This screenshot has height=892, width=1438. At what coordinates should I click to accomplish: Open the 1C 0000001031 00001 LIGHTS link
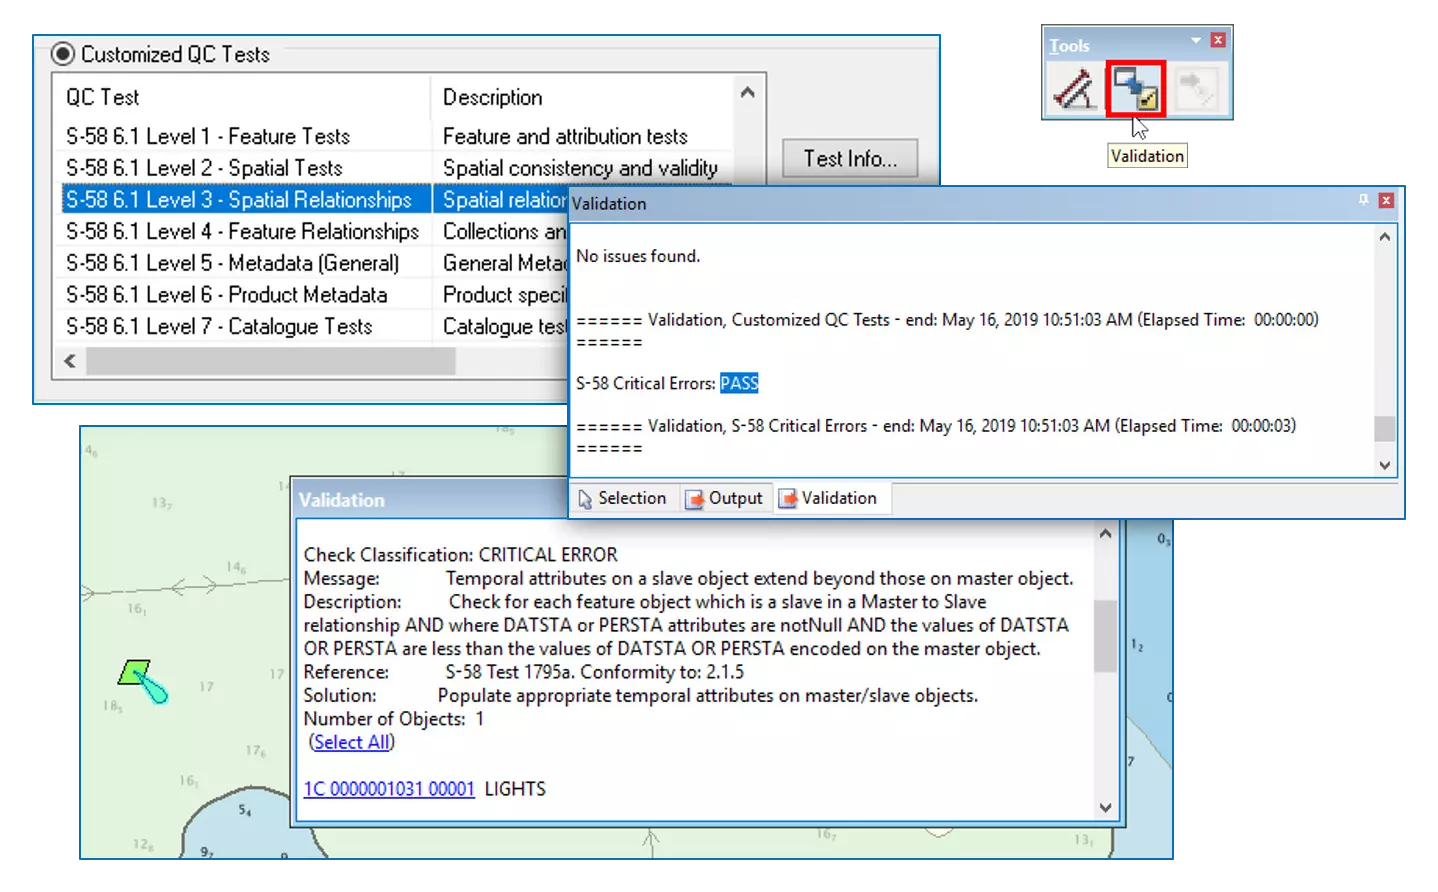[389, 788]
